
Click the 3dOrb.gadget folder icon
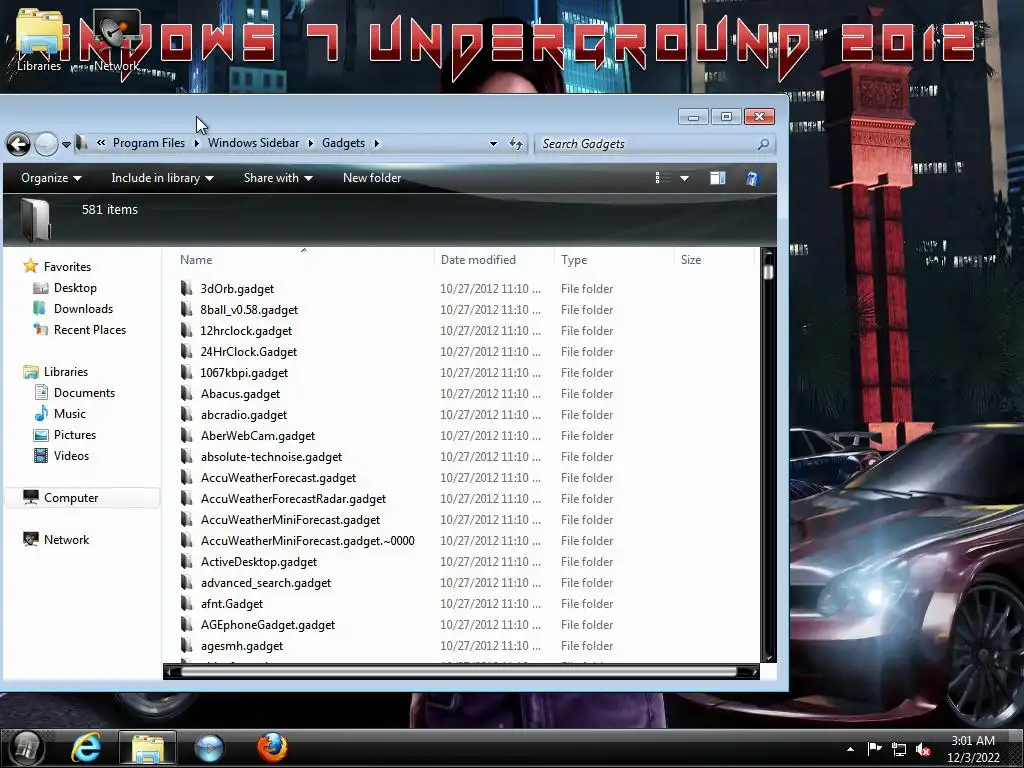point(187,288)
